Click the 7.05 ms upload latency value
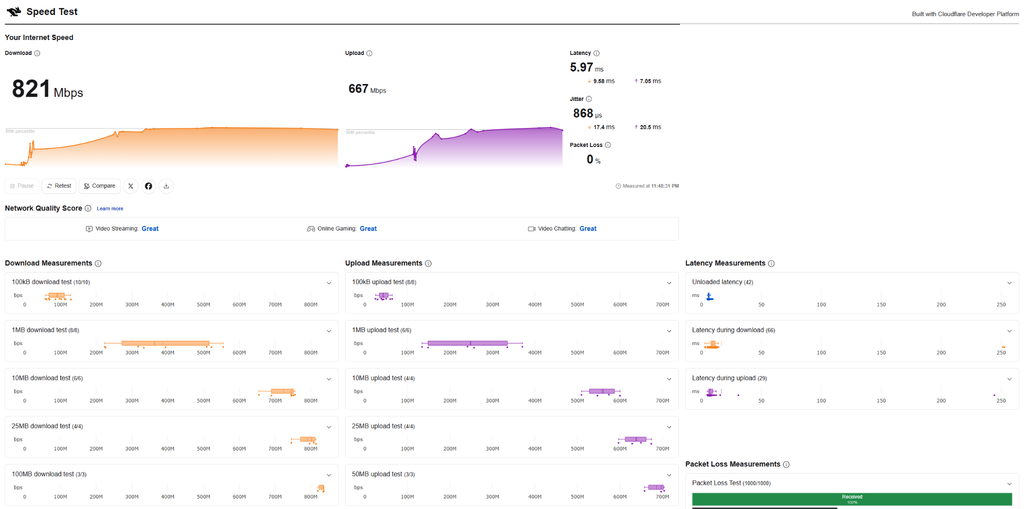The width and height of the screenshot is (1024, 509). 648,82
